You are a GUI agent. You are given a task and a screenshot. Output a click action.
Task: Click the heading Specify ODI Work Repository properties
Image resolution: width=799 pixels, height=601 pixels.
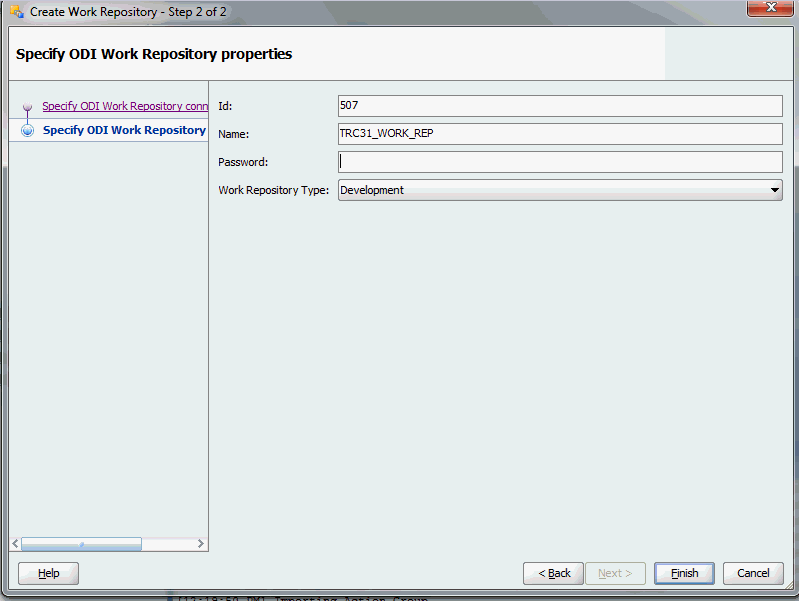[154, 54]
